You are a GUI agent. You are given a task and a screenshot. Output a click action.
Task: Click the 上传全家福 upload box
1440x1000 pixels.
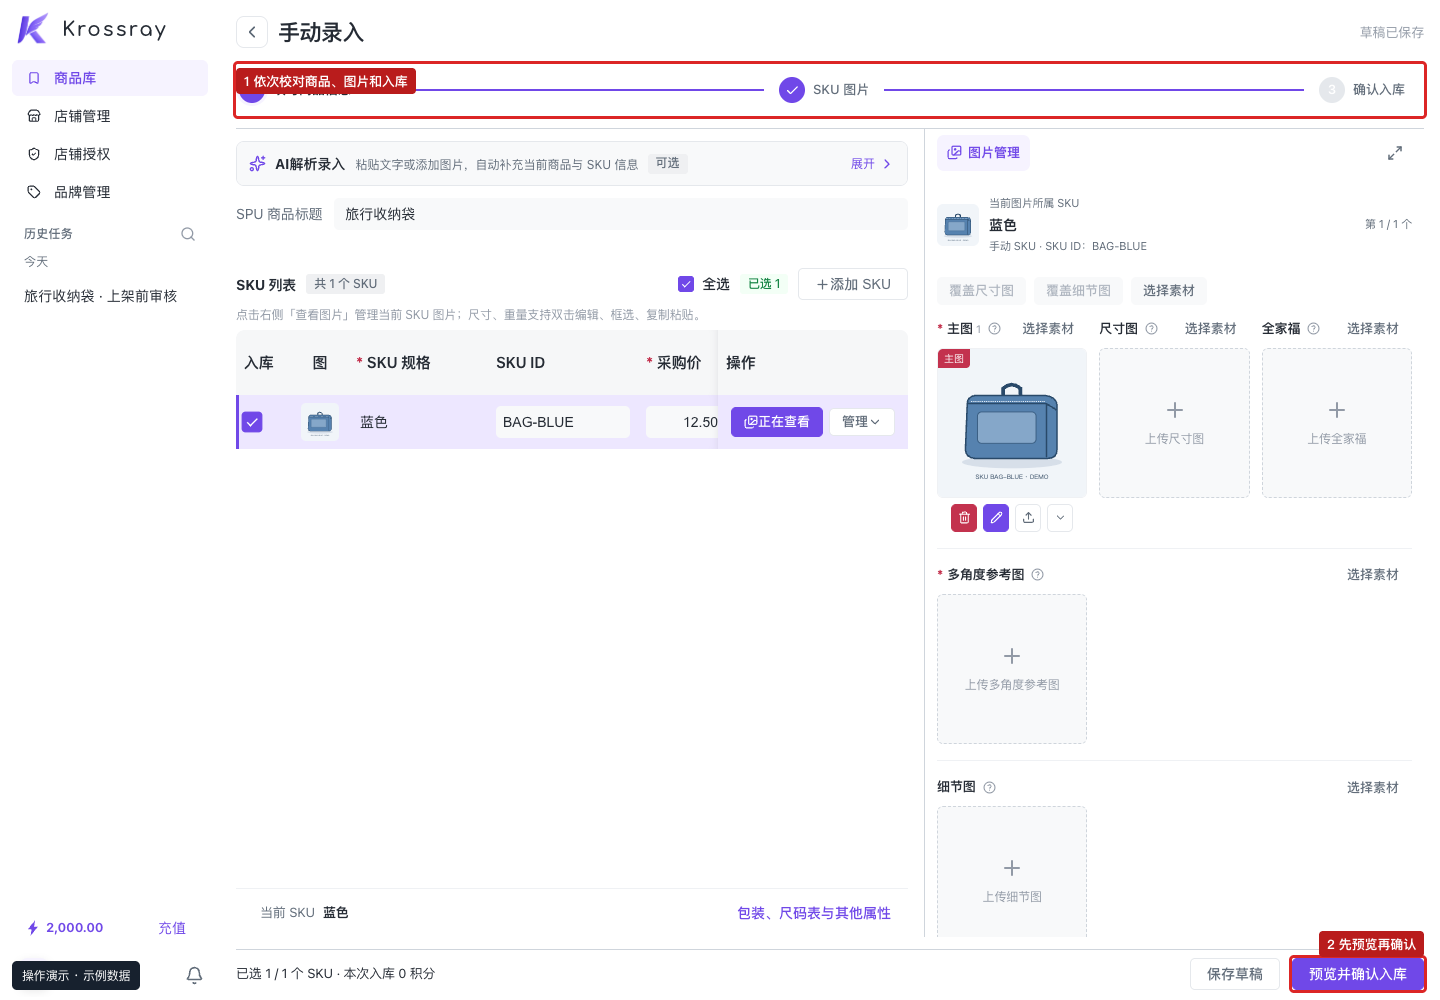(1337, 423)
